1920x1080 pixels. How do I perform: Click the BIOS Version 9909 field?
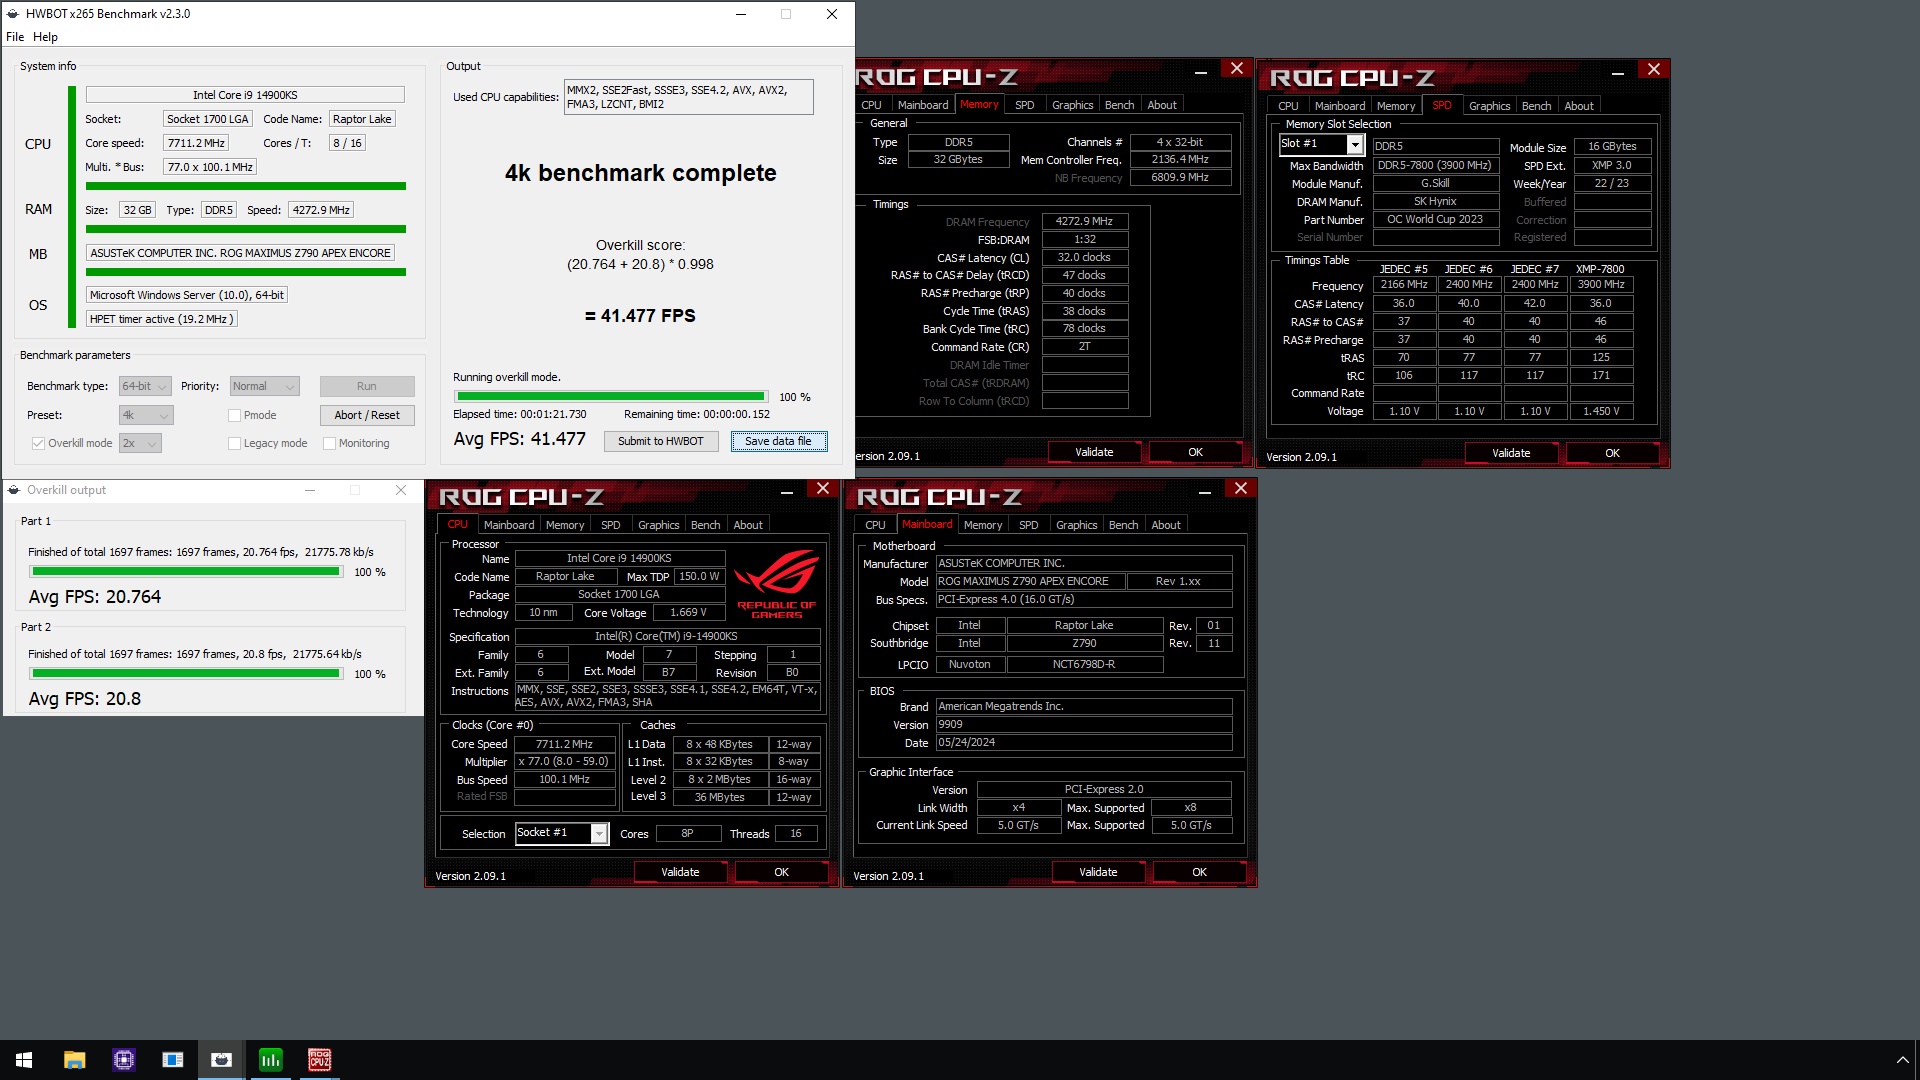(x=1084, y=724)
